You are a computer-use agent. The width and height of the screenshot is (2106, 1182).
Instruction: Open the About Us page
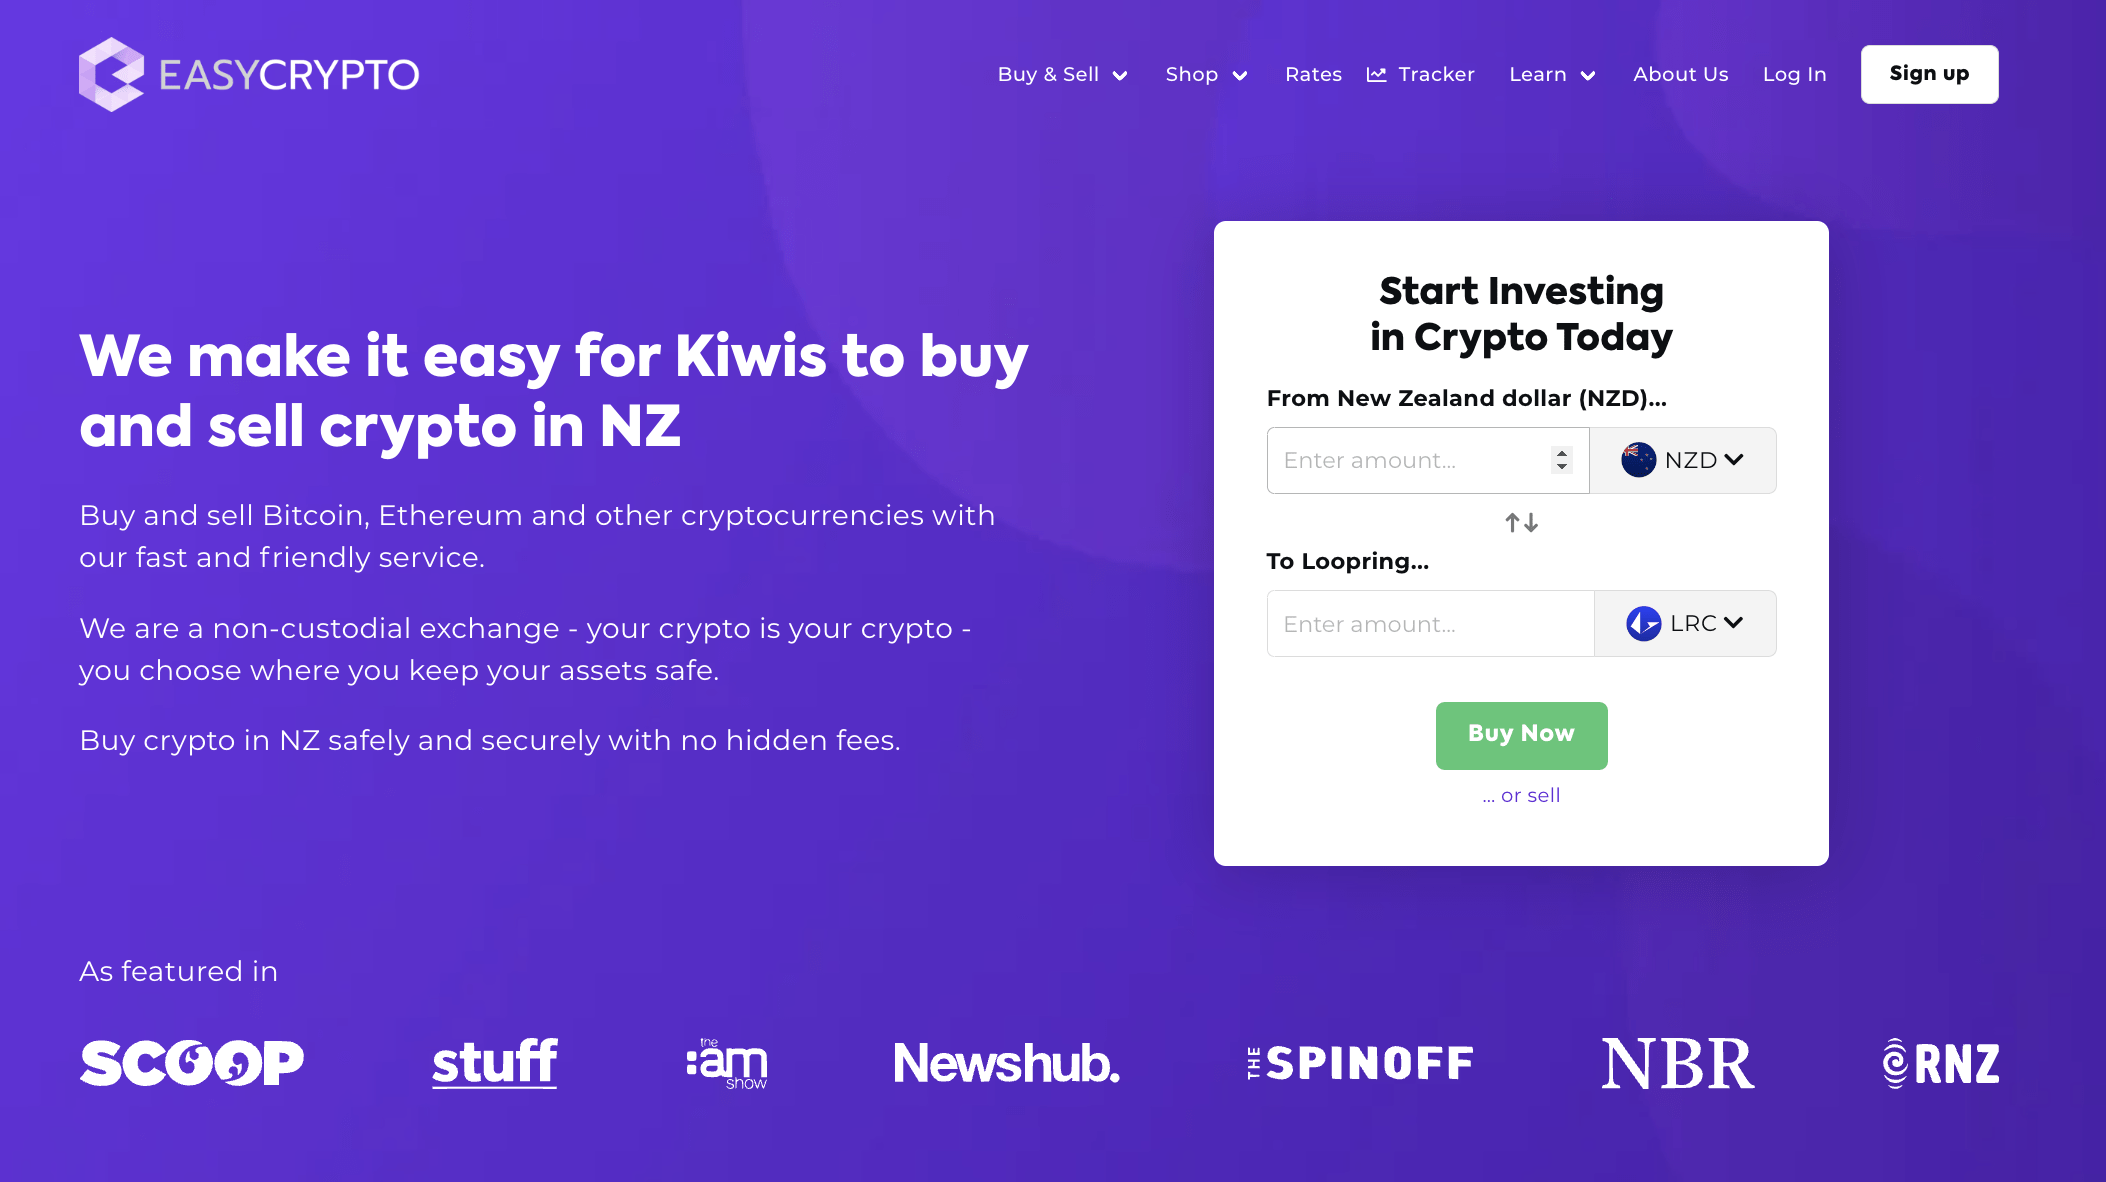[1681, 74]
